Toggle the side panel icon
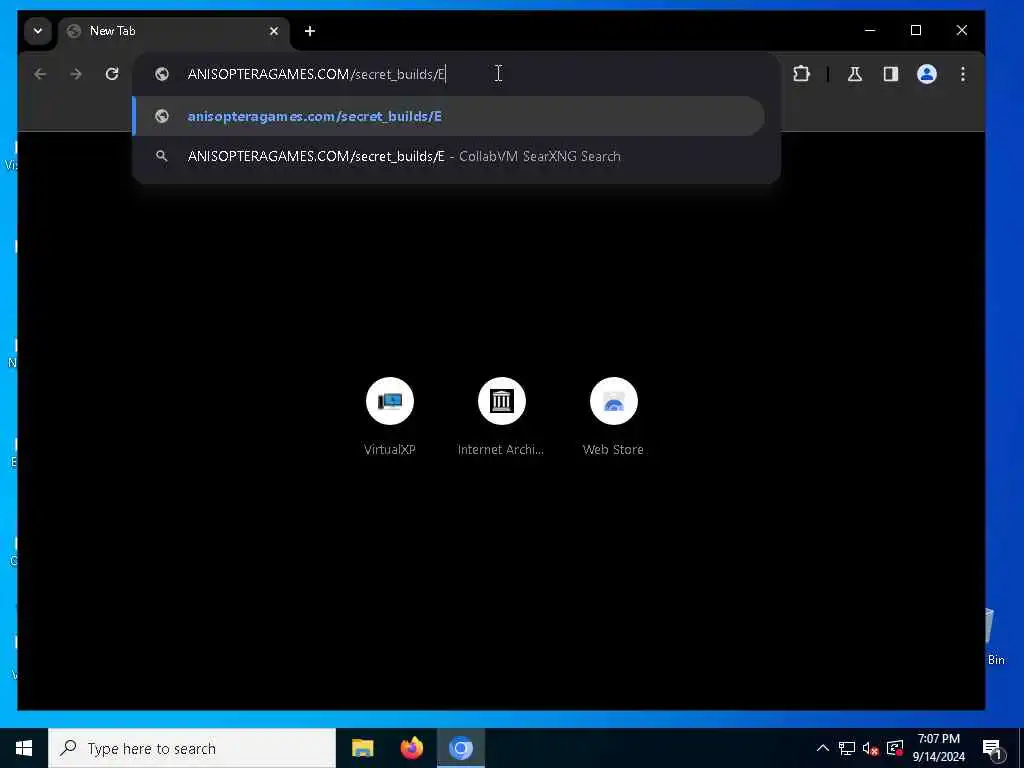 pos(891,74)
